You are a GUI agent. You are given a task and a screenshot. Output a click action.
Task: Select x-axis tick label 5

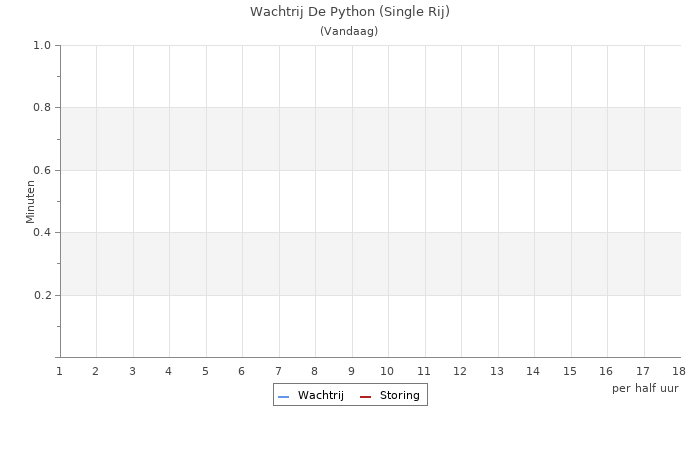pos(205,372)
